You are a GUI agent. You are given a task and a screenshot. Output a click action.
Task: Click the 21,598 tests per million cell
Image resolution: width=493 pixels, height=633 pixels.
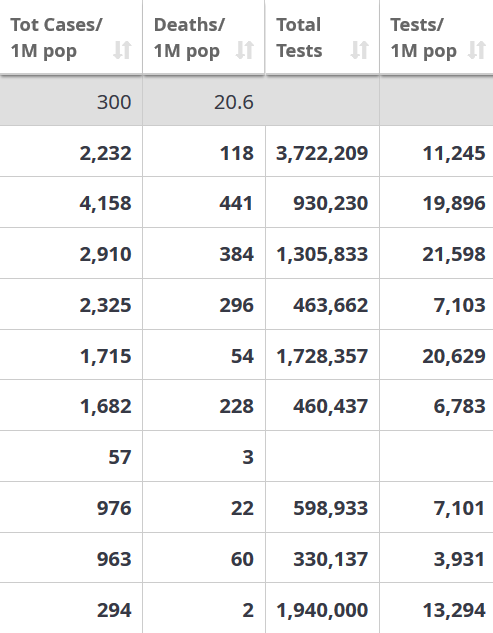click(436, 253)
